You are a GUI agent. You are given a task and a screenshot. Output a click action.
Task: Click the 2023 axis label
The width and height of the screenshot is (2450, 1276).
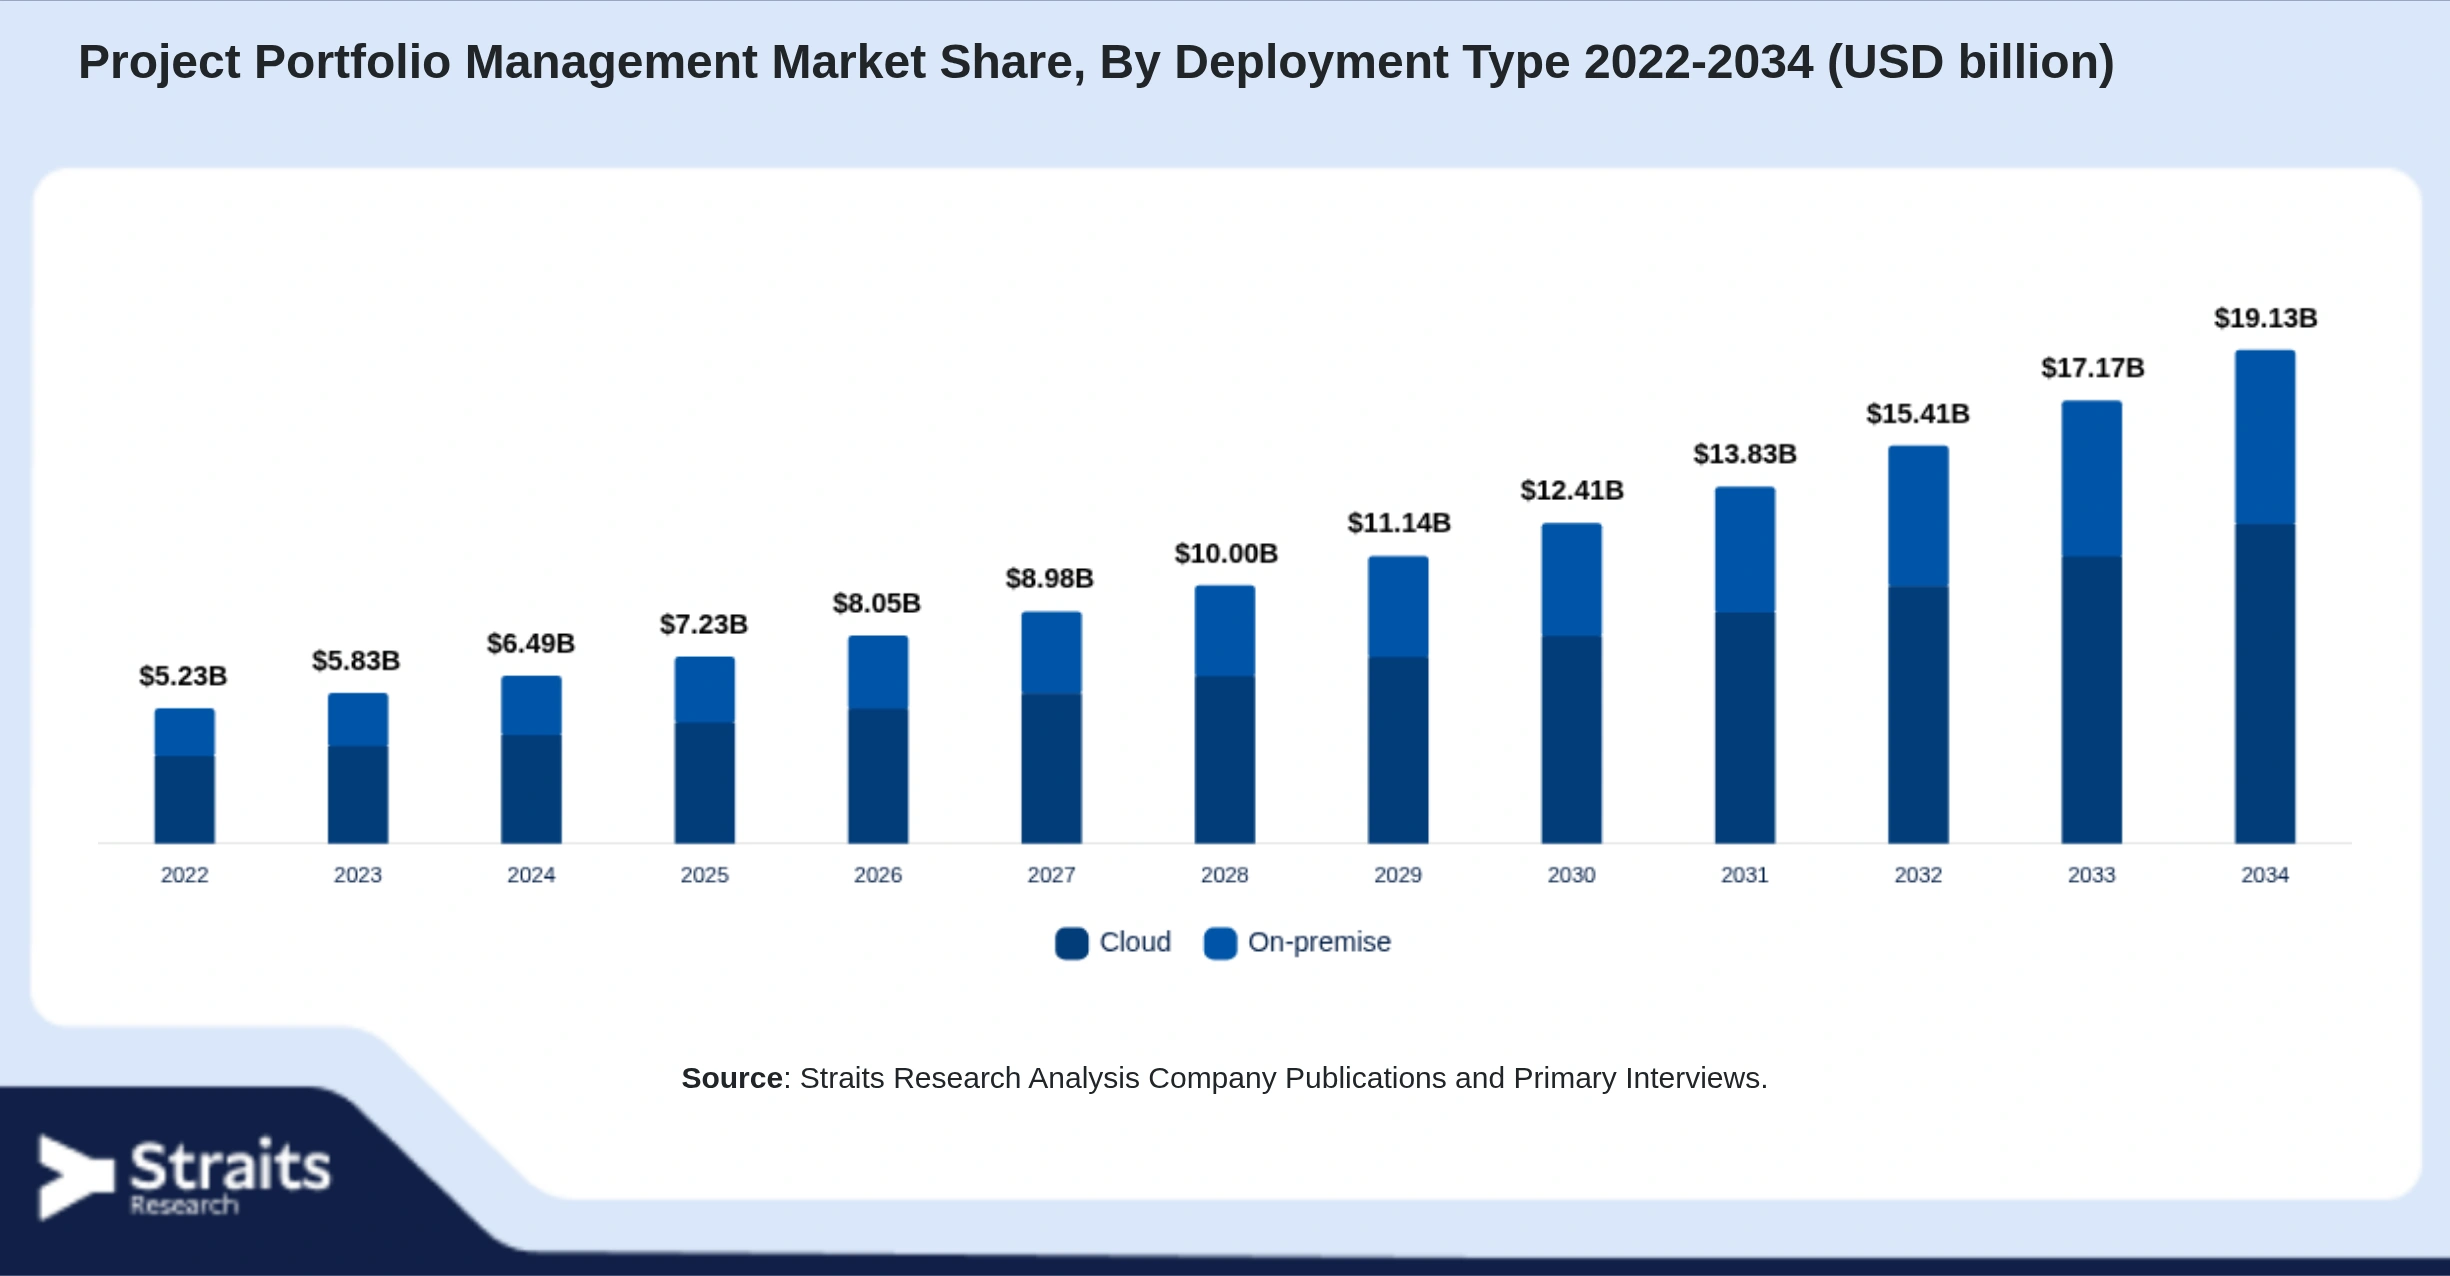[x=358, y=875]
